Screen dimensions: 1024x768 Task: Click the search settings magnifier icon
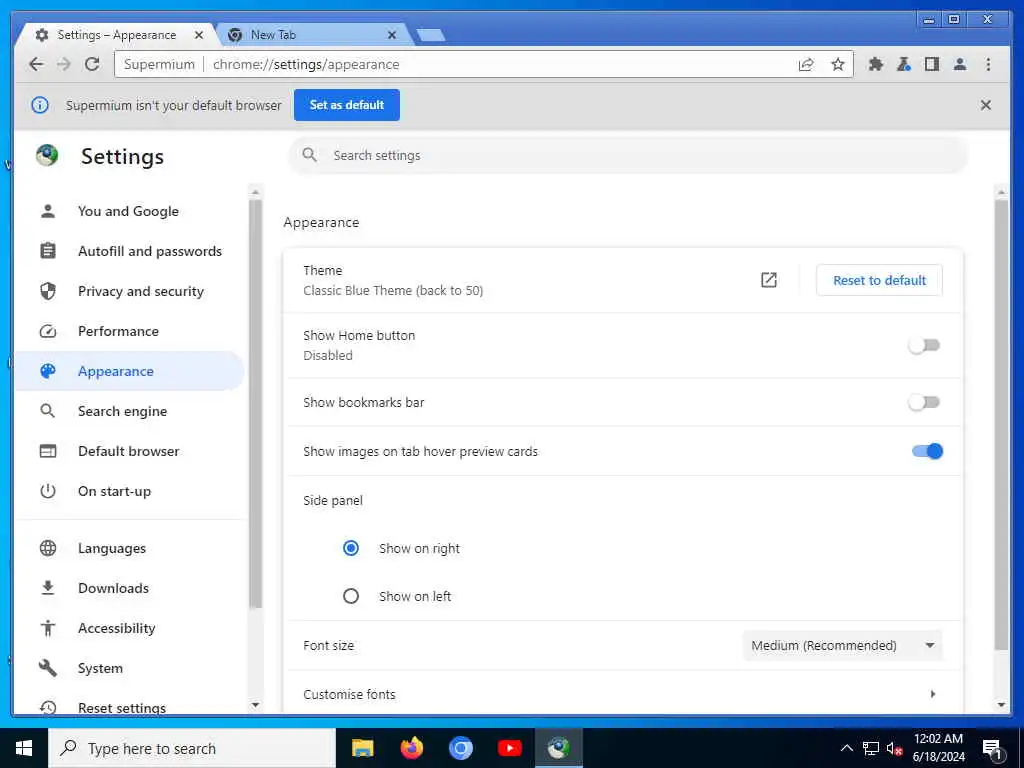310,155
